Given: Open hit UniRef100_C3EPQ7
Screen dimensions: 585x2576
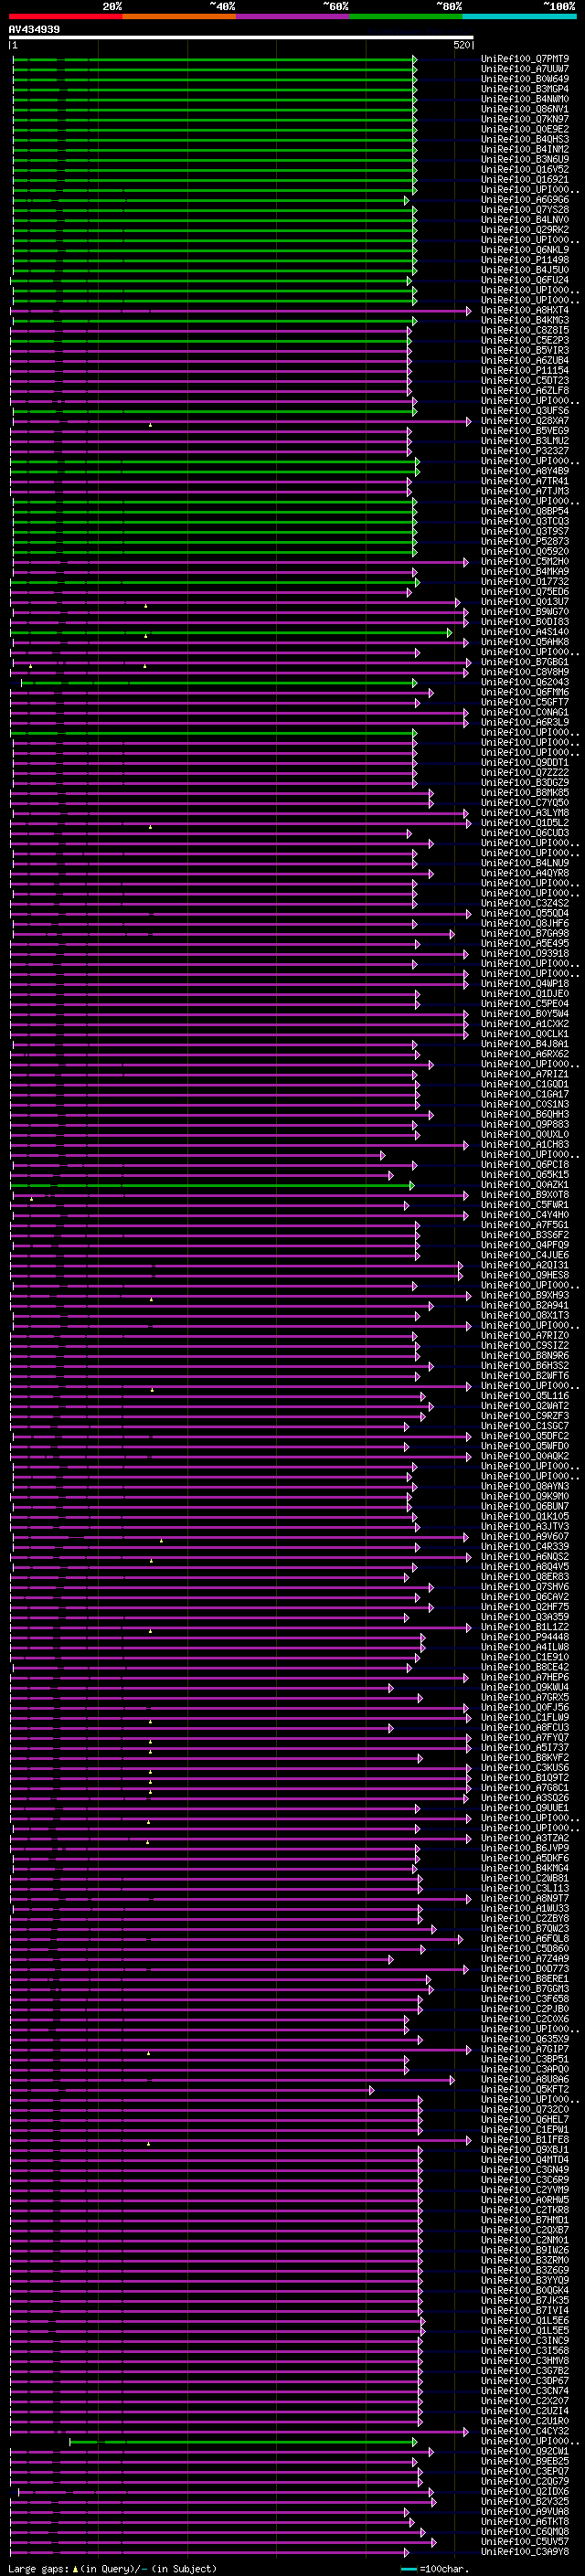Looking at the screenshot, I should click(525, 2471).
